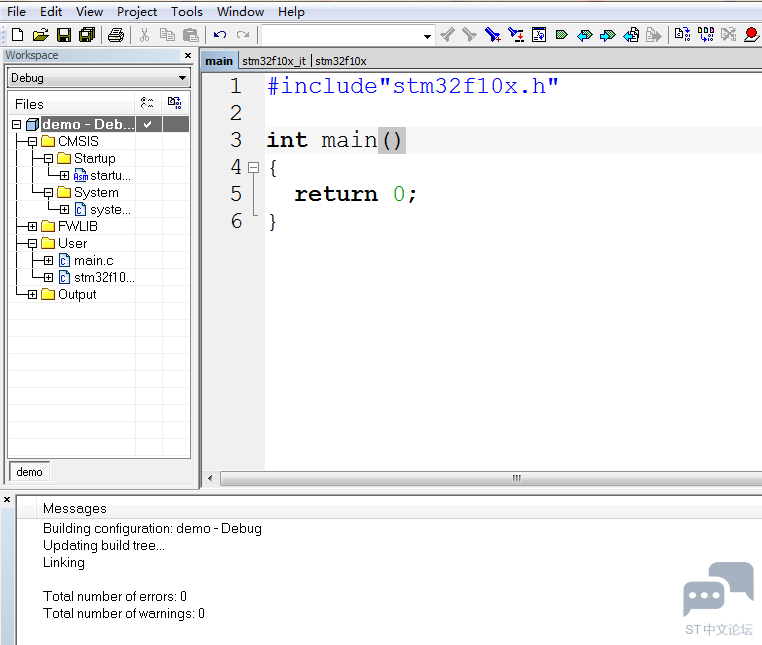Open the Help menu
Screen dimensions: 762x645
coord(291,11)
